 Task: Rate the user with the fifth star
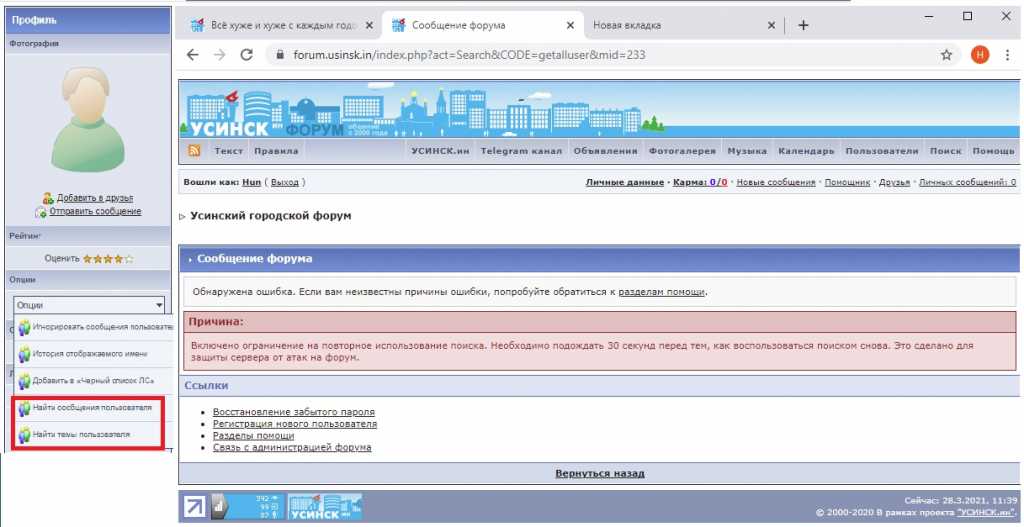click(128, 258)
